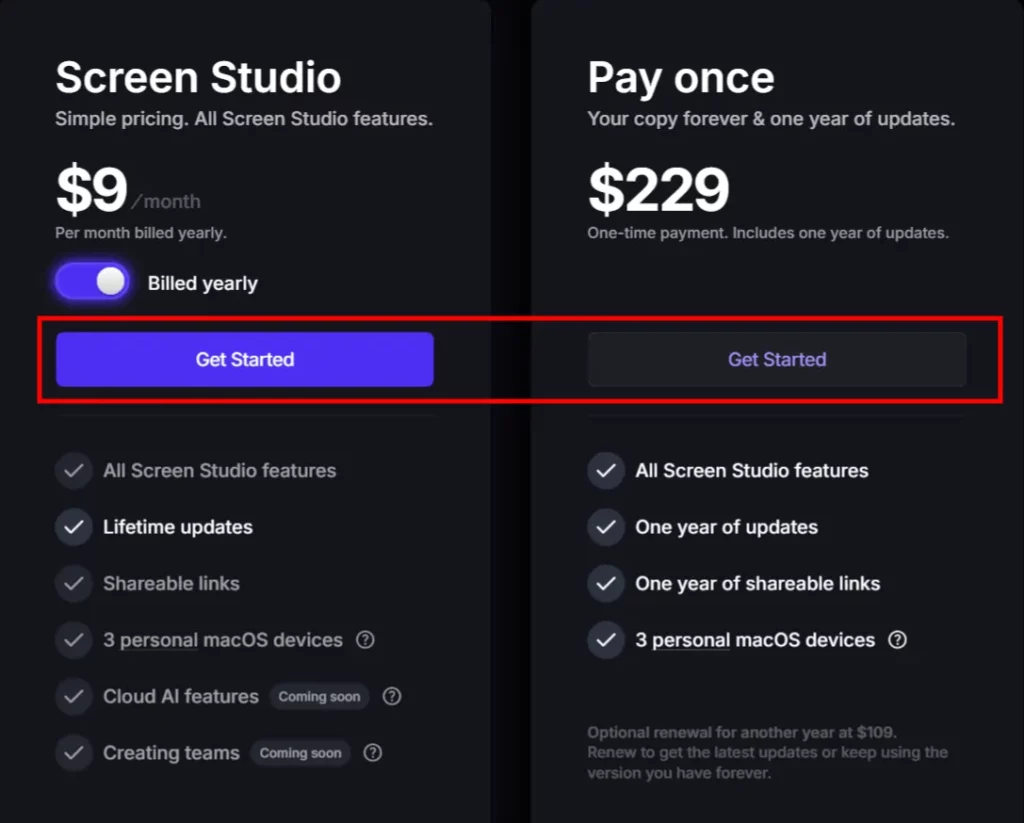This screenshot has width=1024, height=823.
Task: Check All Screen Studio features in left plan
Action: (x=74, y=470)
